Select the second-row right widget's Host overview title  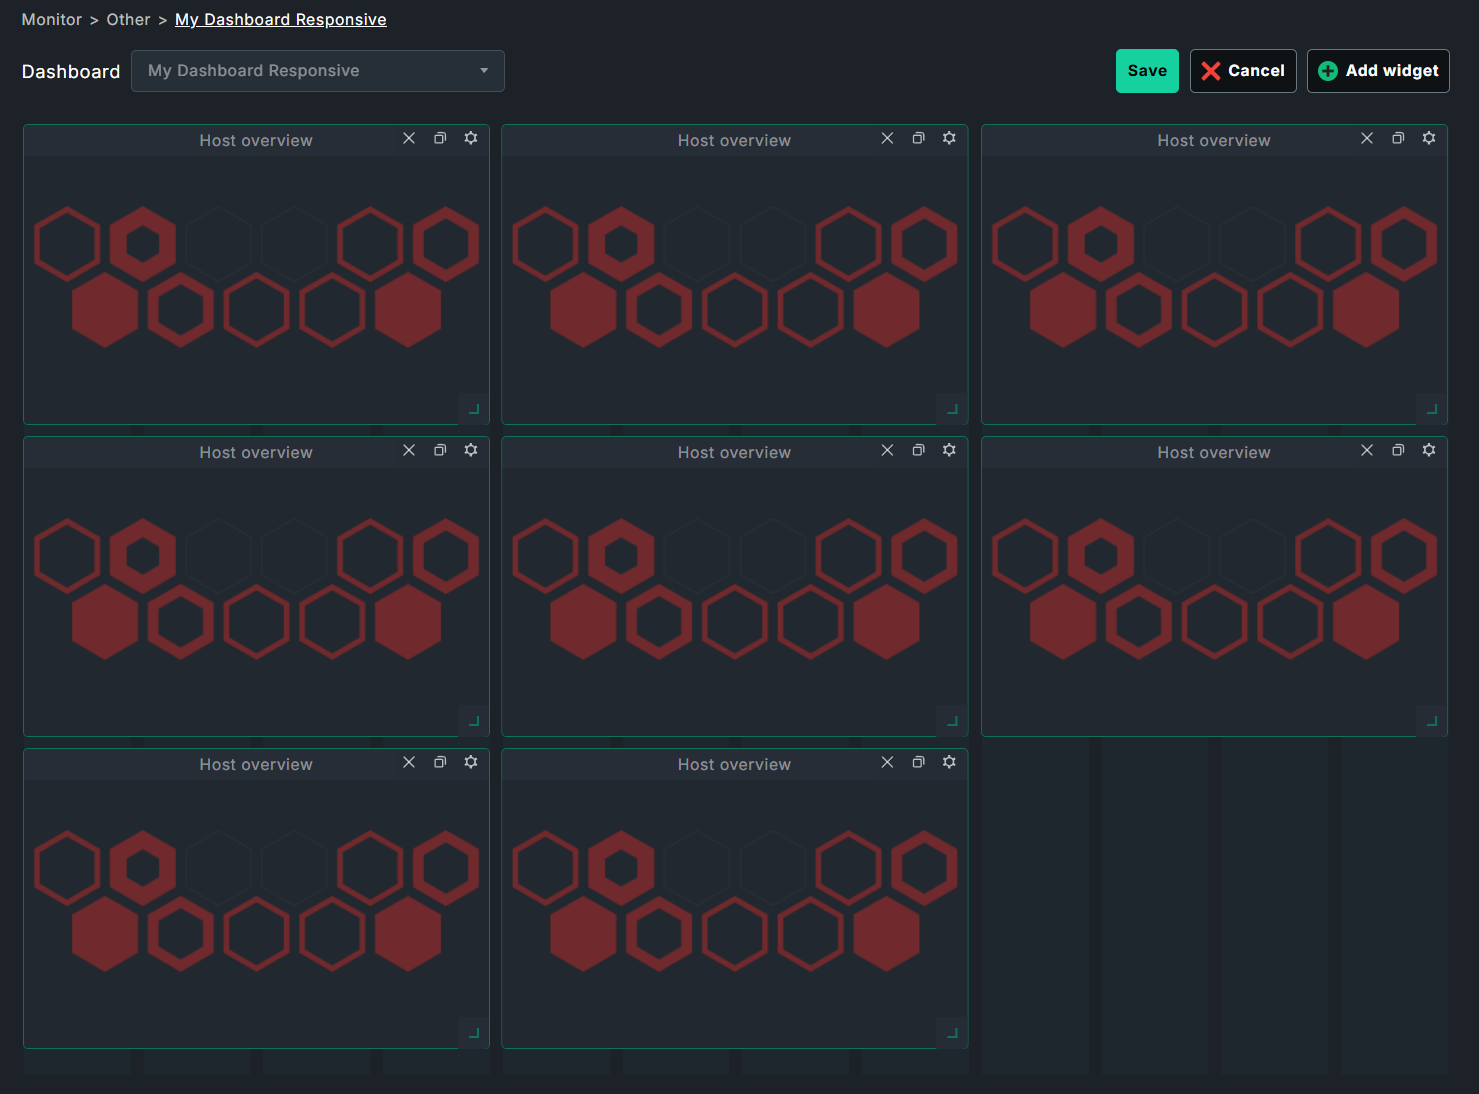tap(1214, 453)
